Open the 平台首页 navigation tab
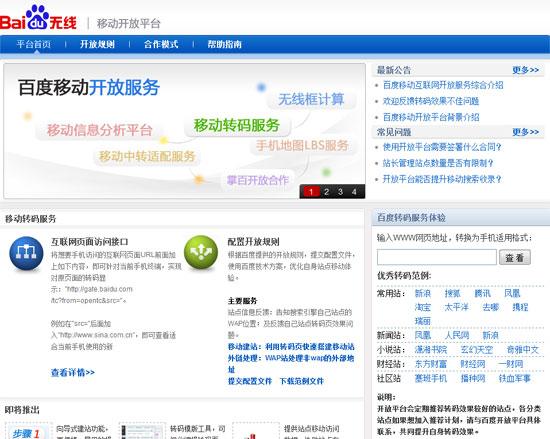 (x=33, y=44)
